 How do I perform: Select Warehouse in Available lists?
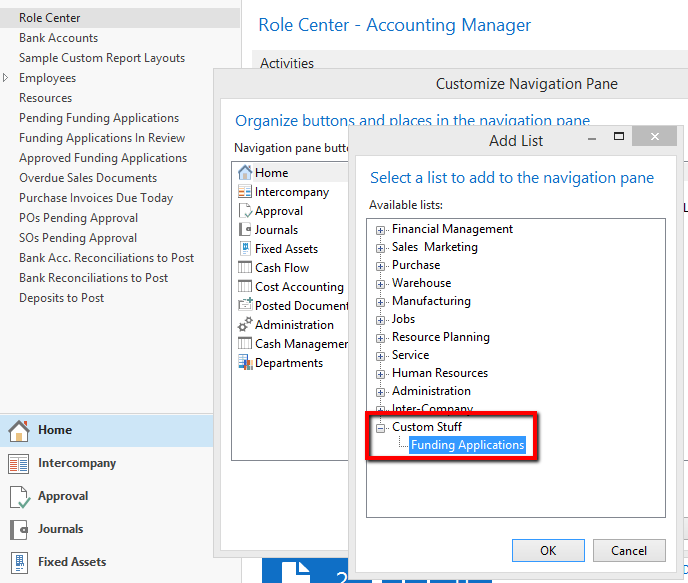pyautogui.click(x=422, y=283)
